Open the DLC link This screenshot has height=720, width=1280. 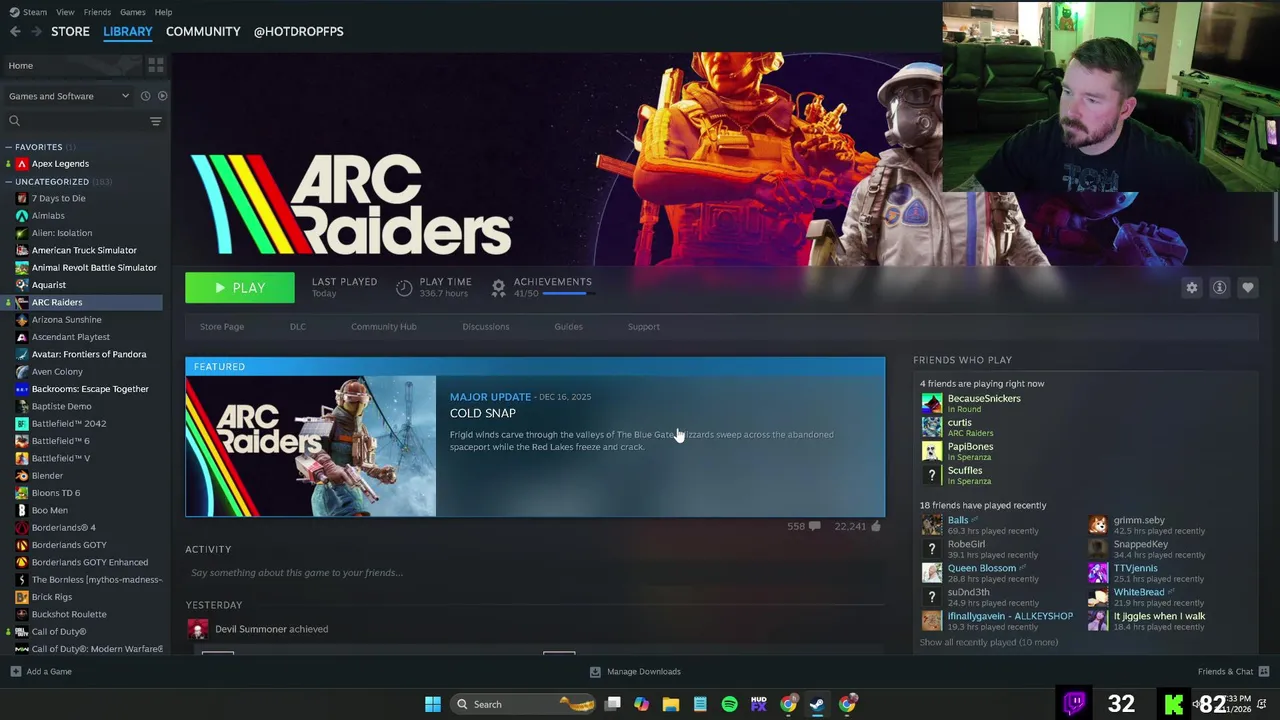point(297,327)
